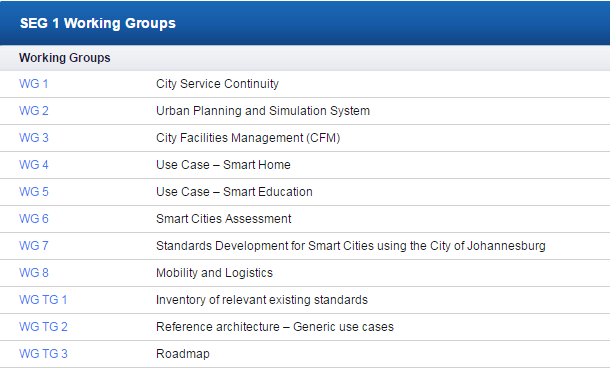Open the WG 8 link
This screenshot has width=610, height=368.
tap(34, 273)
